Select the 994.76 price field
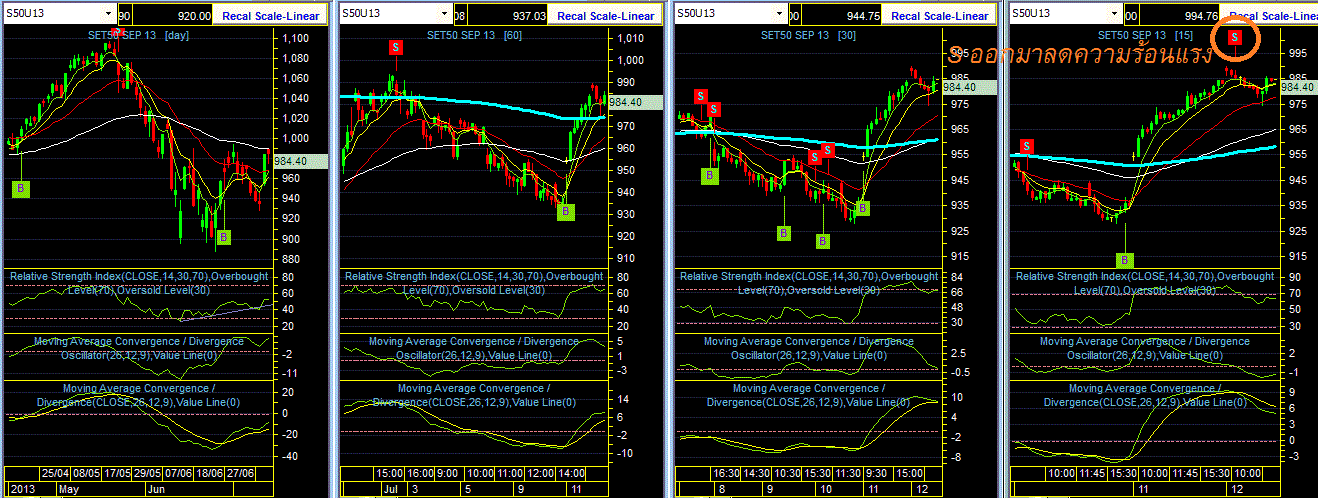The image size is (1318, 498). 1179,15
